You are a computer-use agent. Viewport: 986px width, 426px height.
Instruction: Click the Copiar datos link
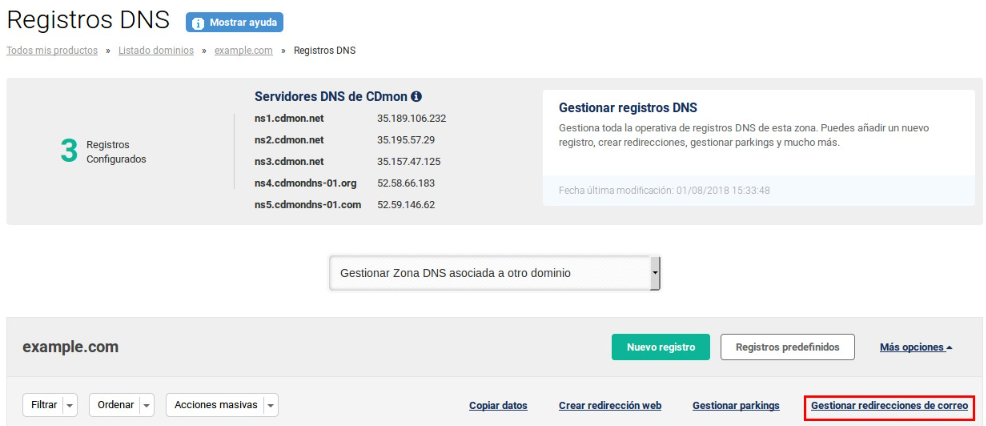pyautogui.click(x=498, y=406)
